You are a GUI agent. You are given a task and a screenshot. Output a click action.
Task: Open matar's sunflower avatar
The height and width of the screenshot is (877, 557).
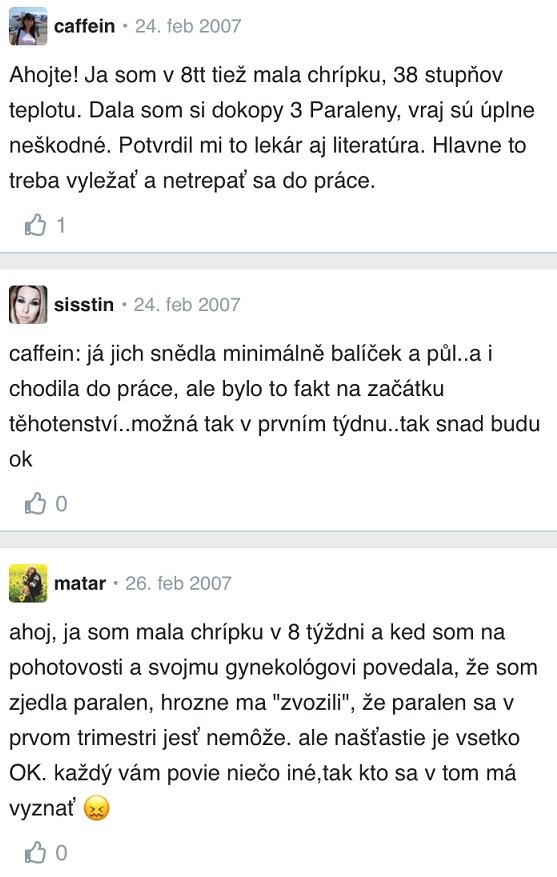coord(28,583)
